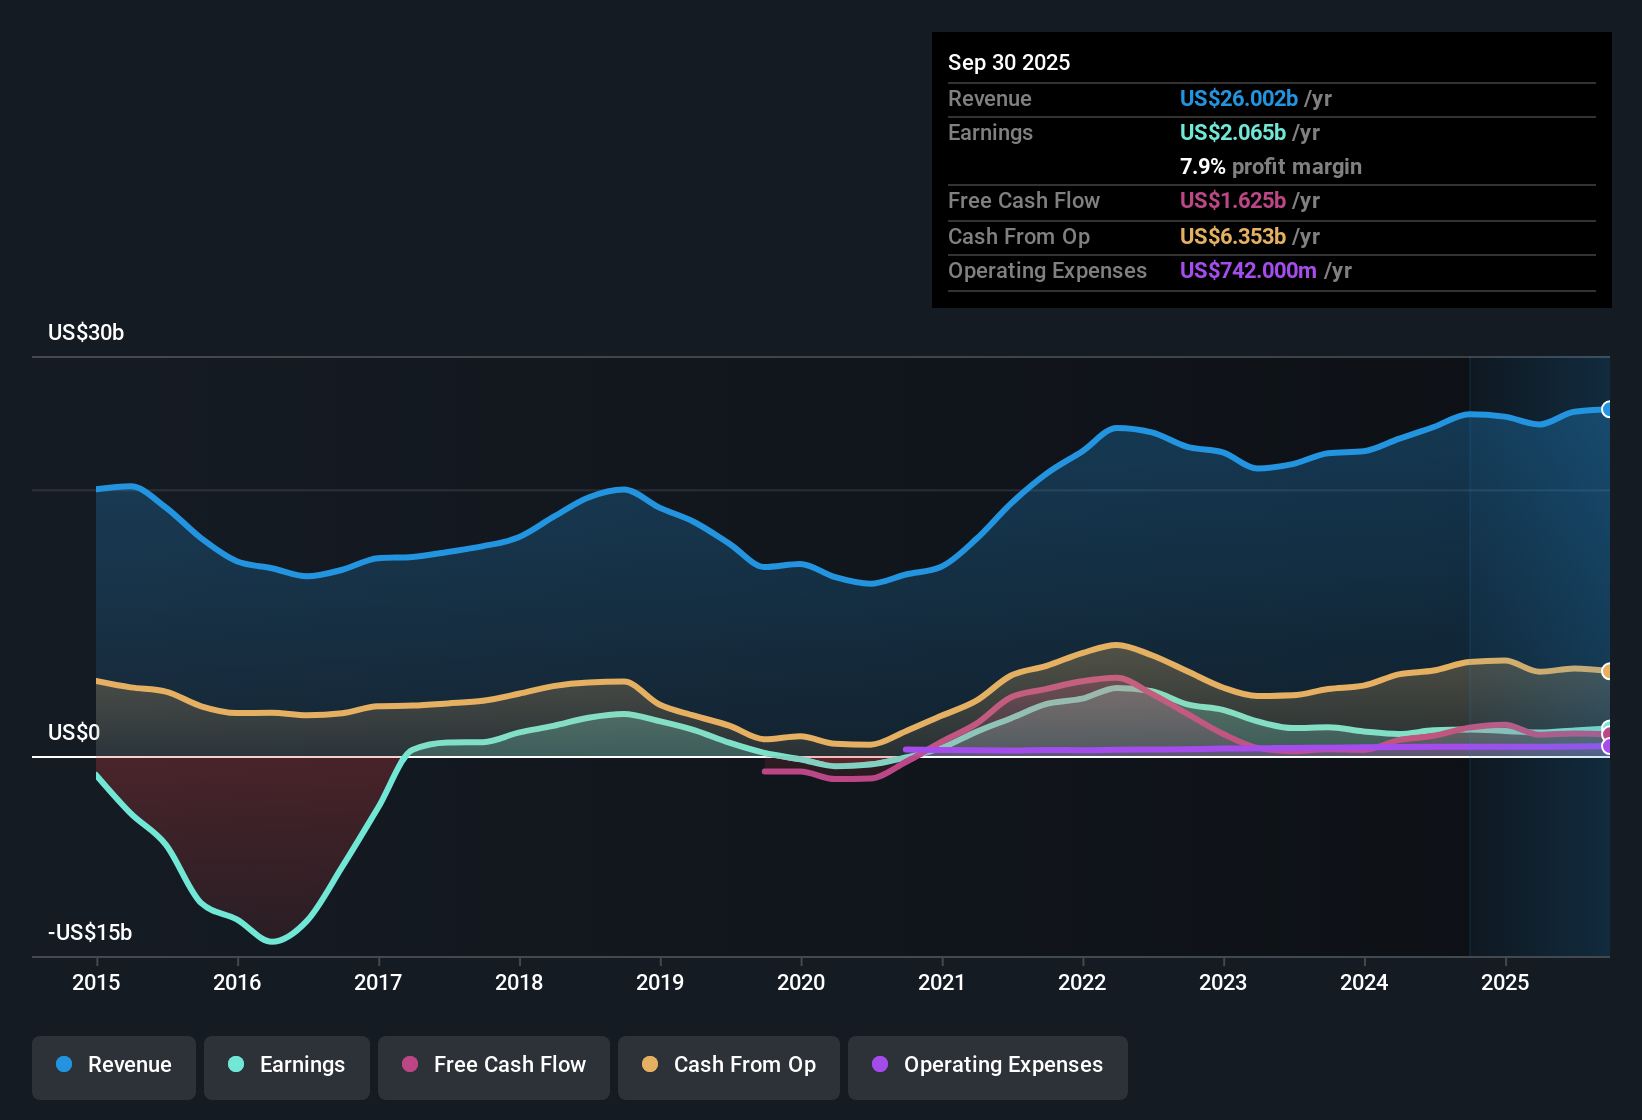This screenshot has height=1120, width=1642.
Task: Toggle the Earnings series off
Action: coord(287,1065)
